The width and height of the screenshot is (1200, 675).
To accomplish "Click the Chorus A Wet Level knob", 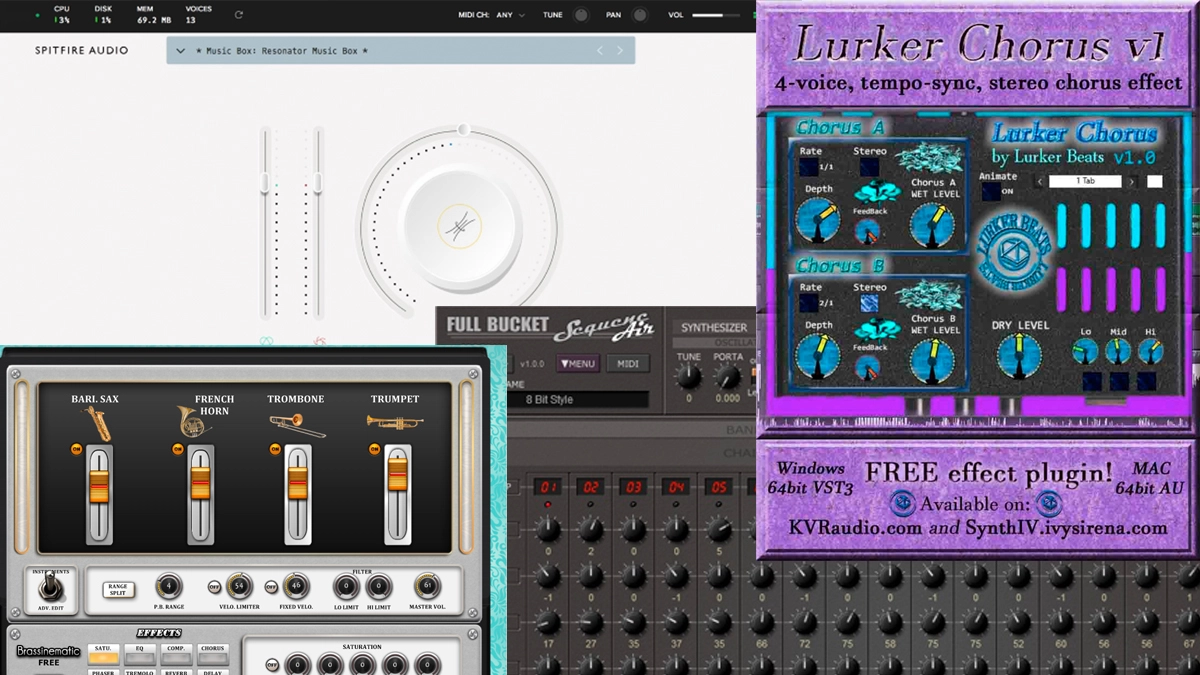I will [x=932, y=224].
